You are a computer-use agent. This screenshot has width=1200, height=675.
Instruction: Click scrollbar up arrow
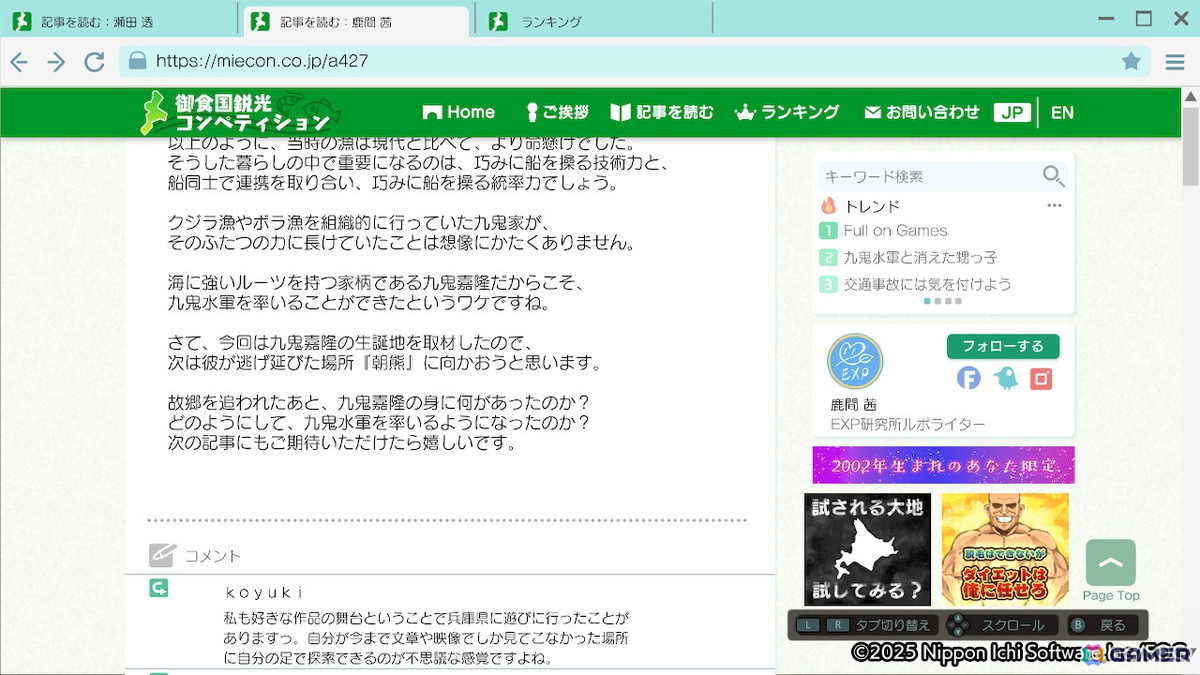tap(1191, 96)
